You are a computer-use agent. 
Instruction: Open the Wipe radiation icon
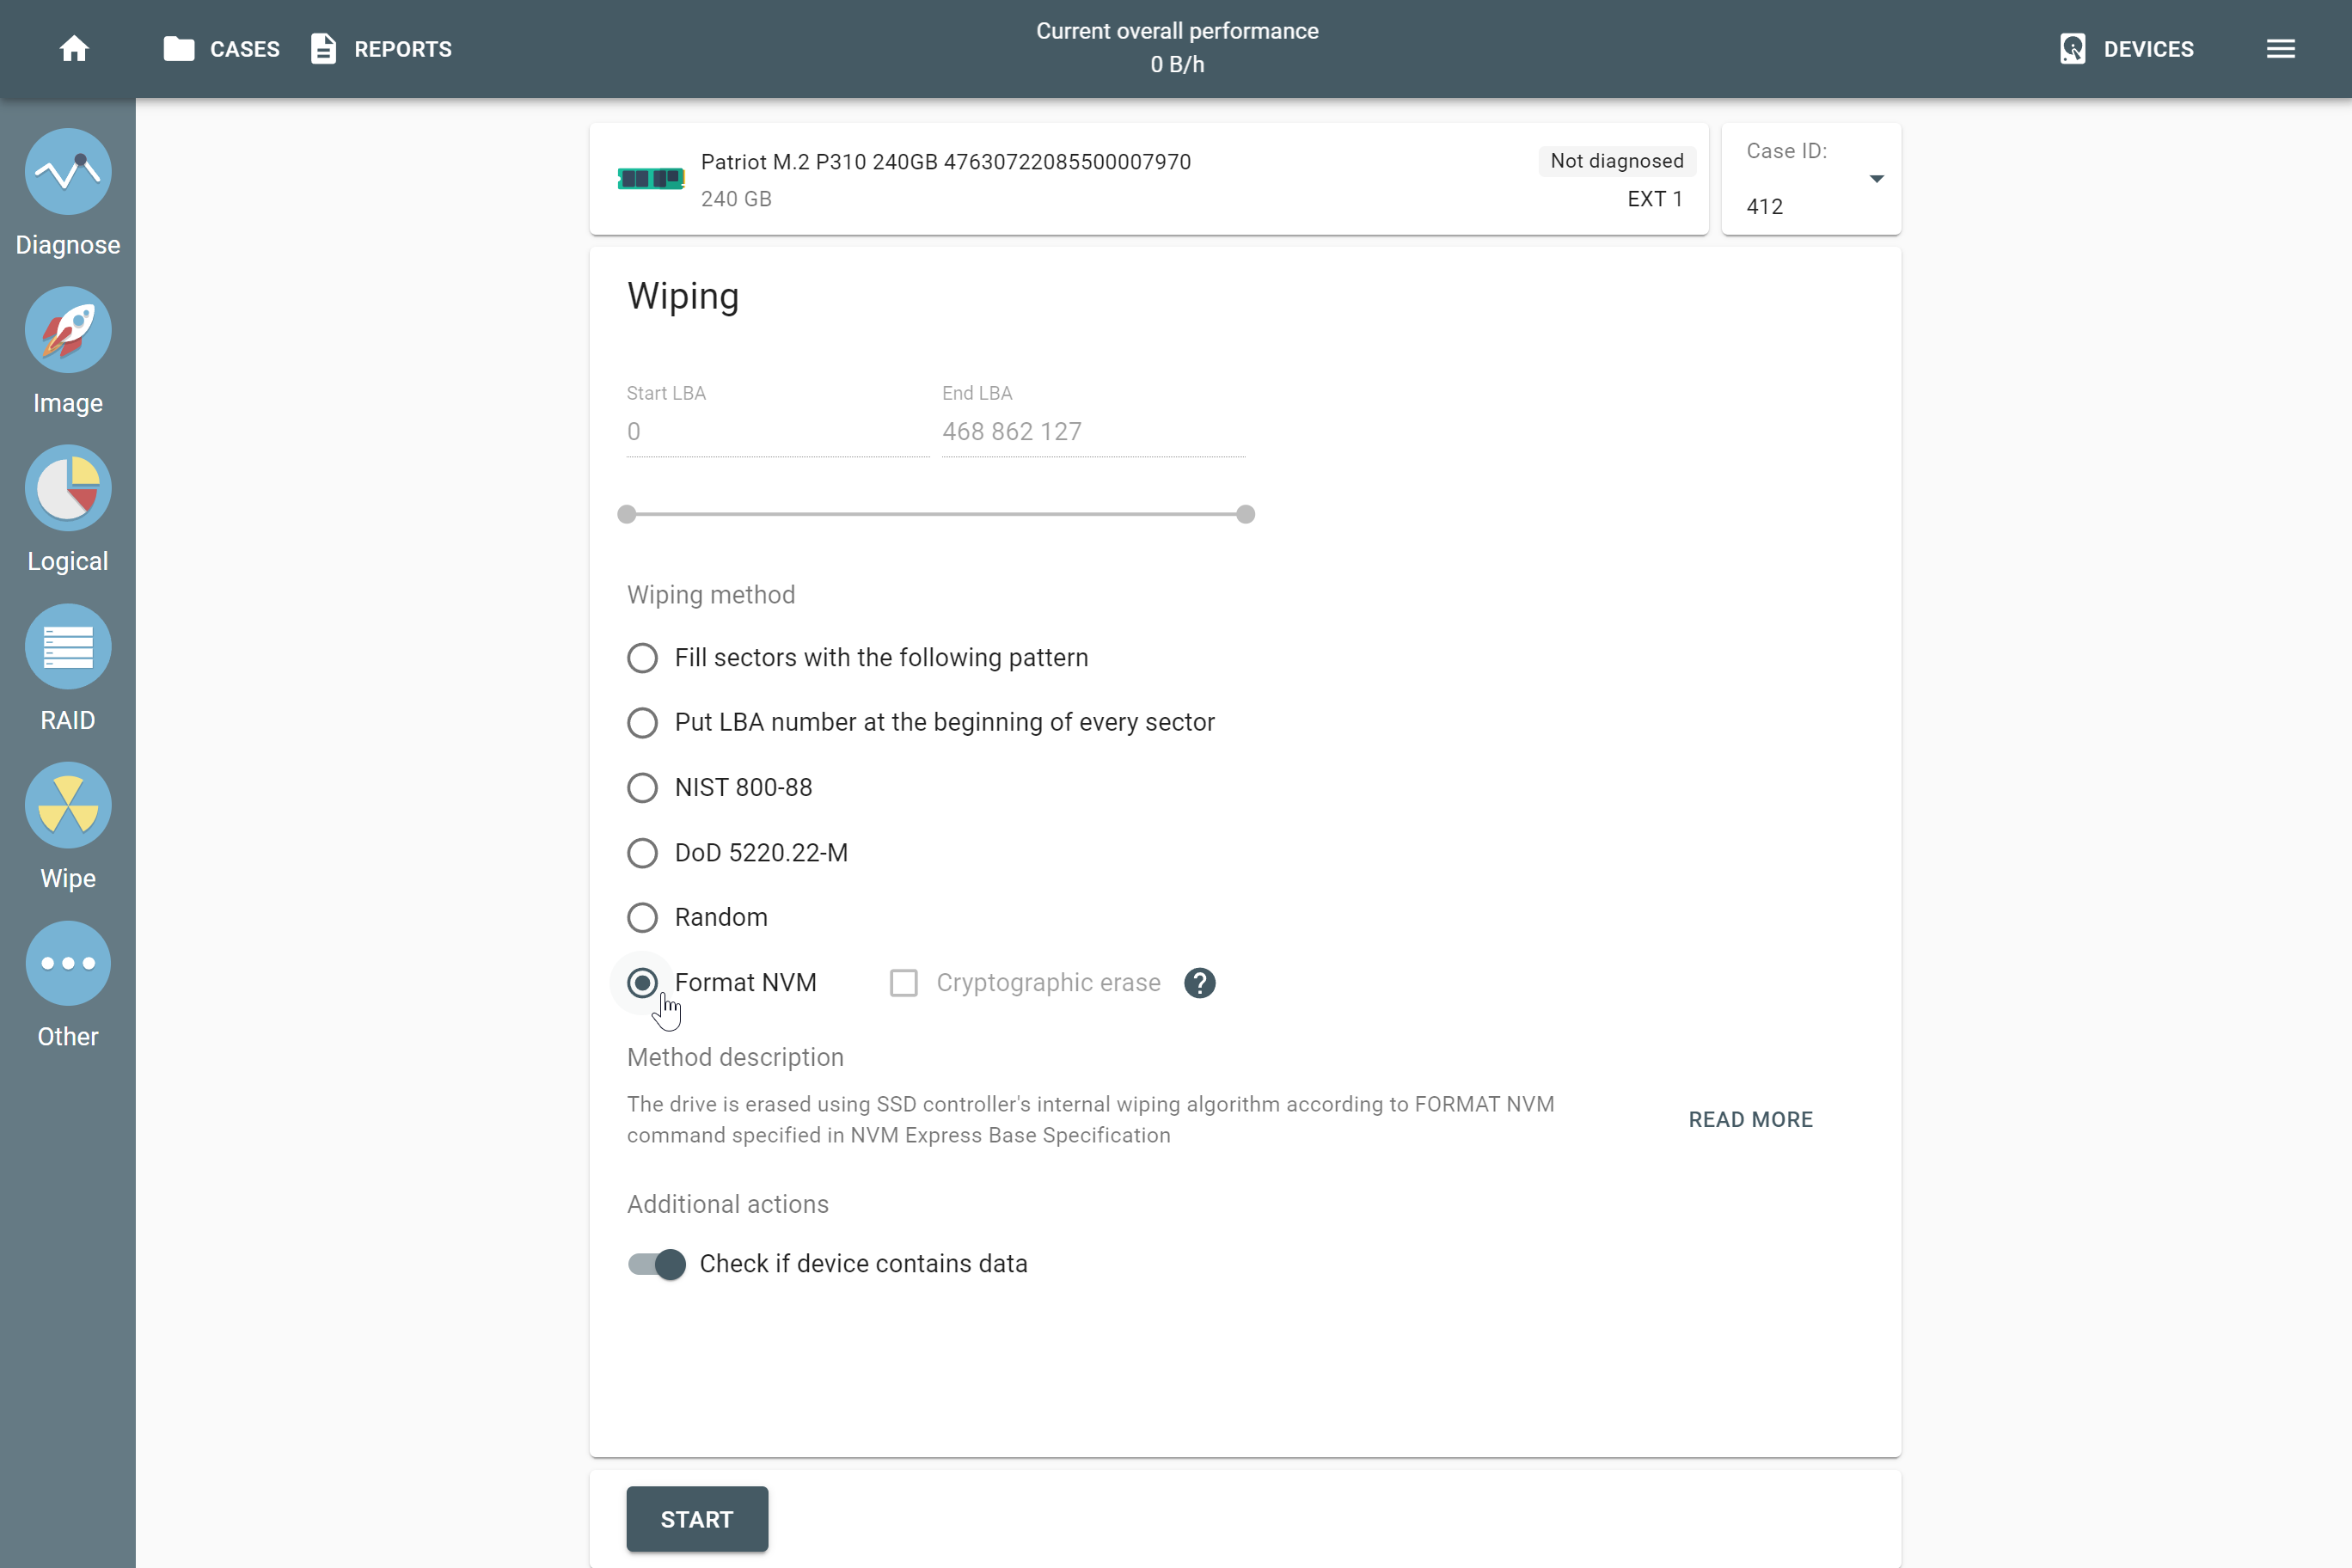click(68, 805)
